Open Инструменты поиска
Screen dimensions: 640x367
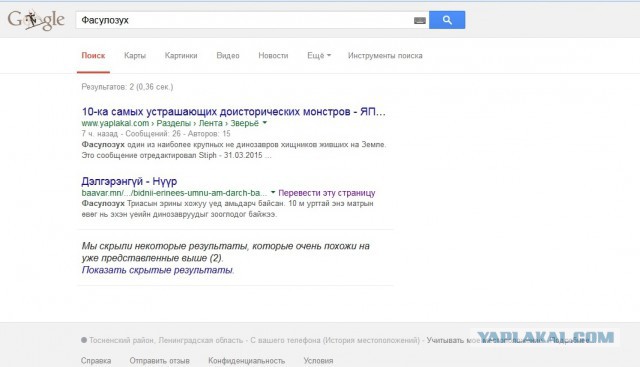click(x=385, y=56)
